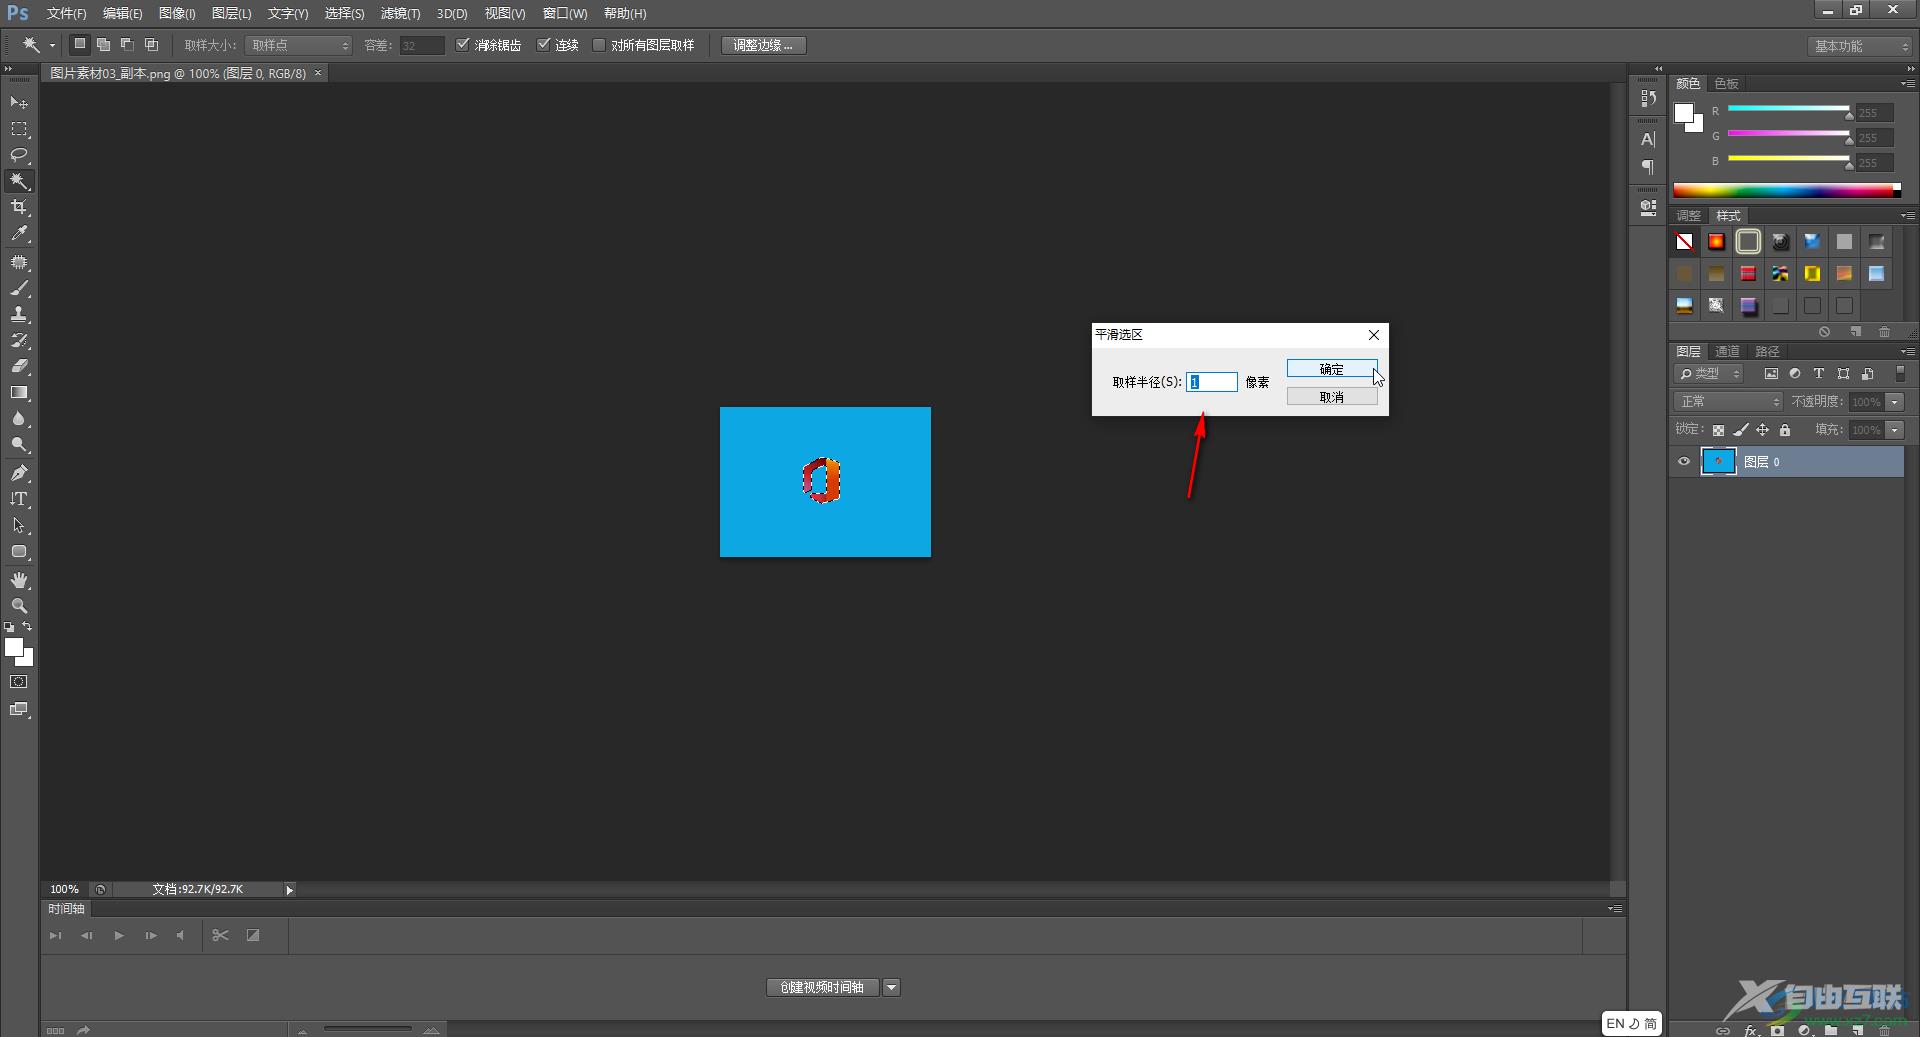The height and width of the screenshot is (1037, 1920).
Task: Toggle lock all for the layer
Action: click(x=1785, y=430)
